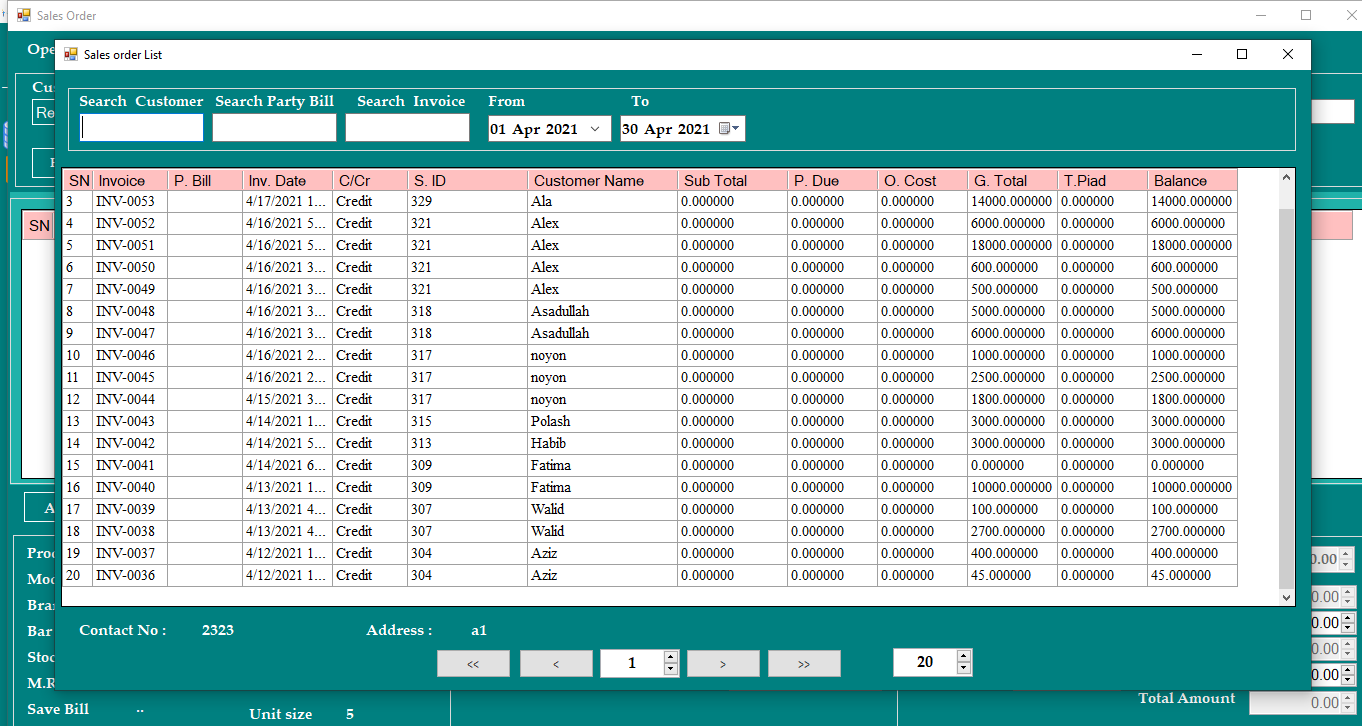Go to the previous page button
Screen dimensions: 1362x726
click(556, 663)
